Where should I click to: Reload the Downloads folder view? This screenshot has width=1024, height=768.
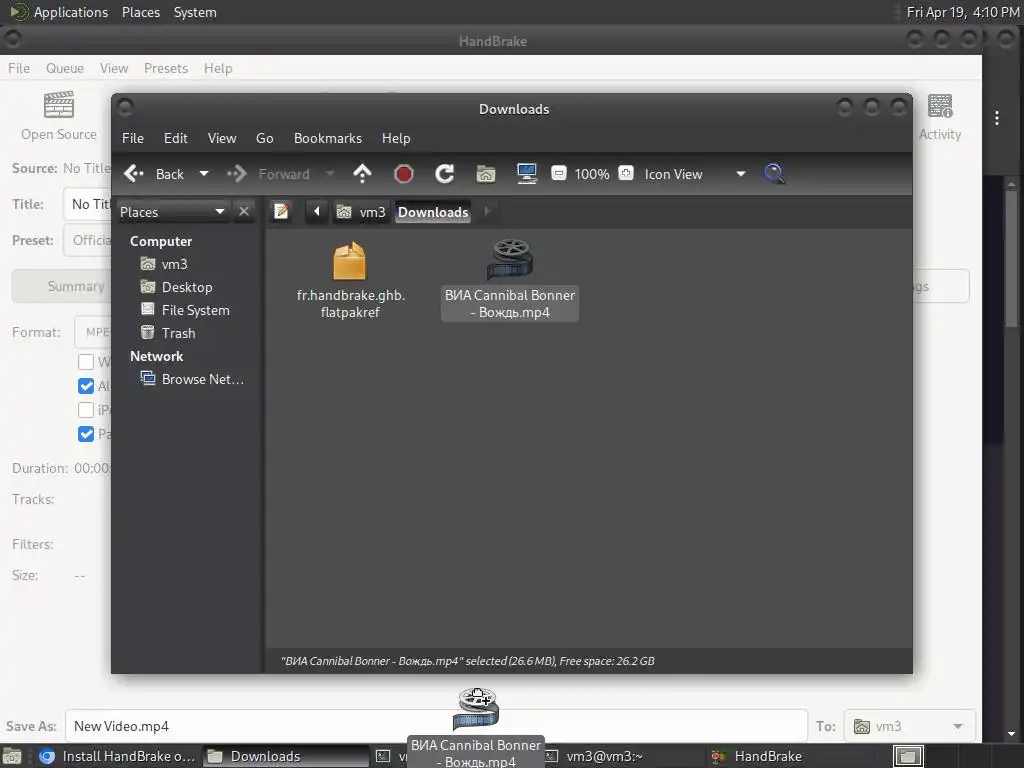445,174
